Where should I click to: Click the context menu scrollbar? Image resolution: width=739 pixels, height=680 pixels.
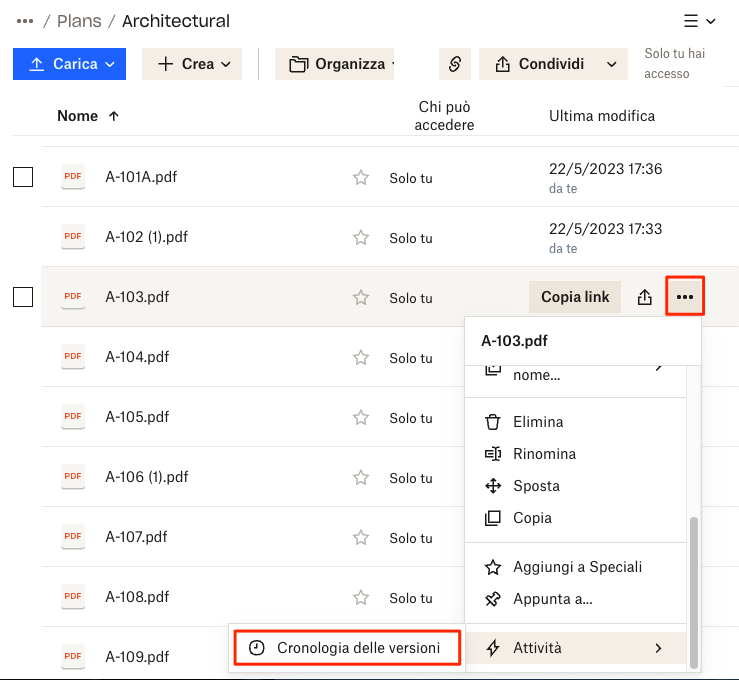(694, 580)
